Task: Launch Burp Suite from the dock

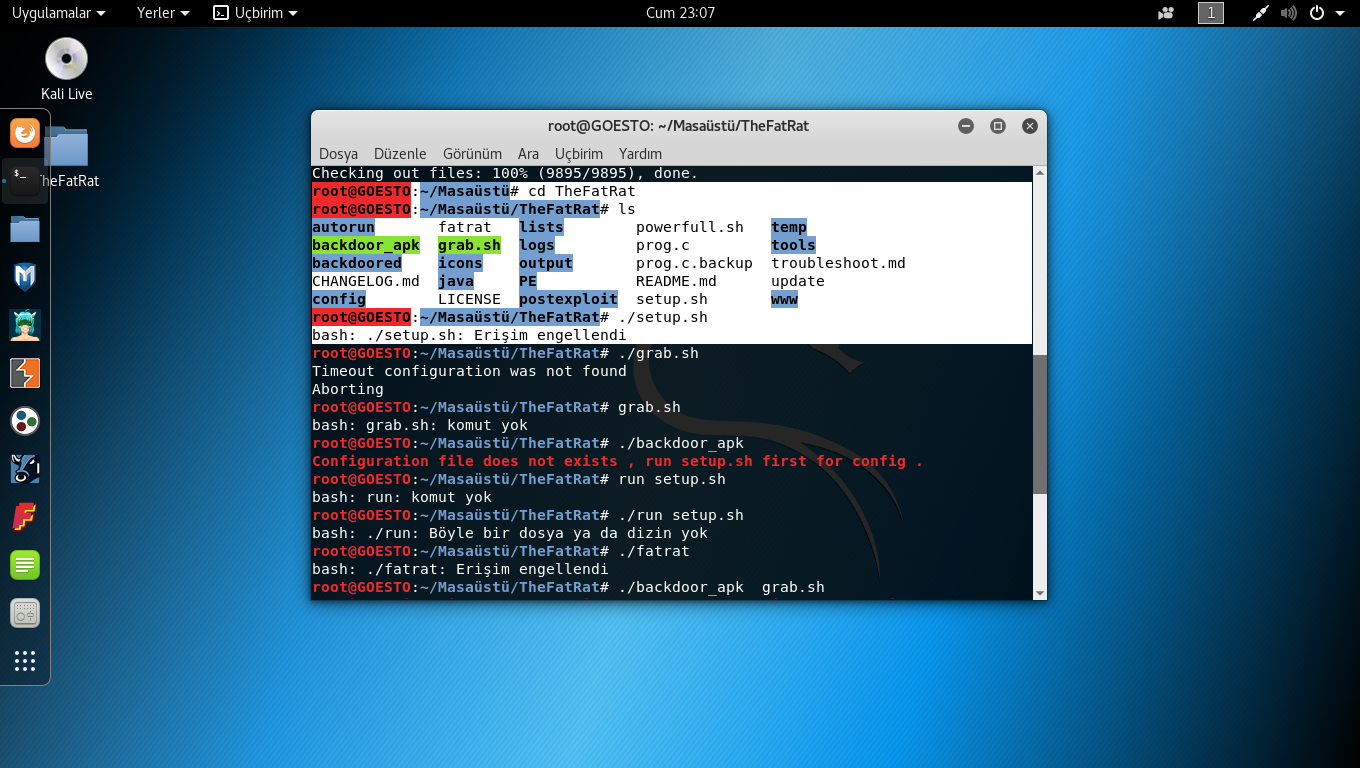Action: [x=25, y=373]
